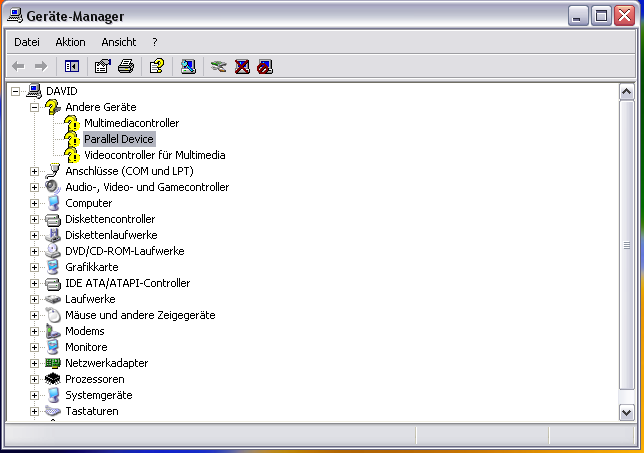Collapse the DAVID root node

click(x=16, y=91)
